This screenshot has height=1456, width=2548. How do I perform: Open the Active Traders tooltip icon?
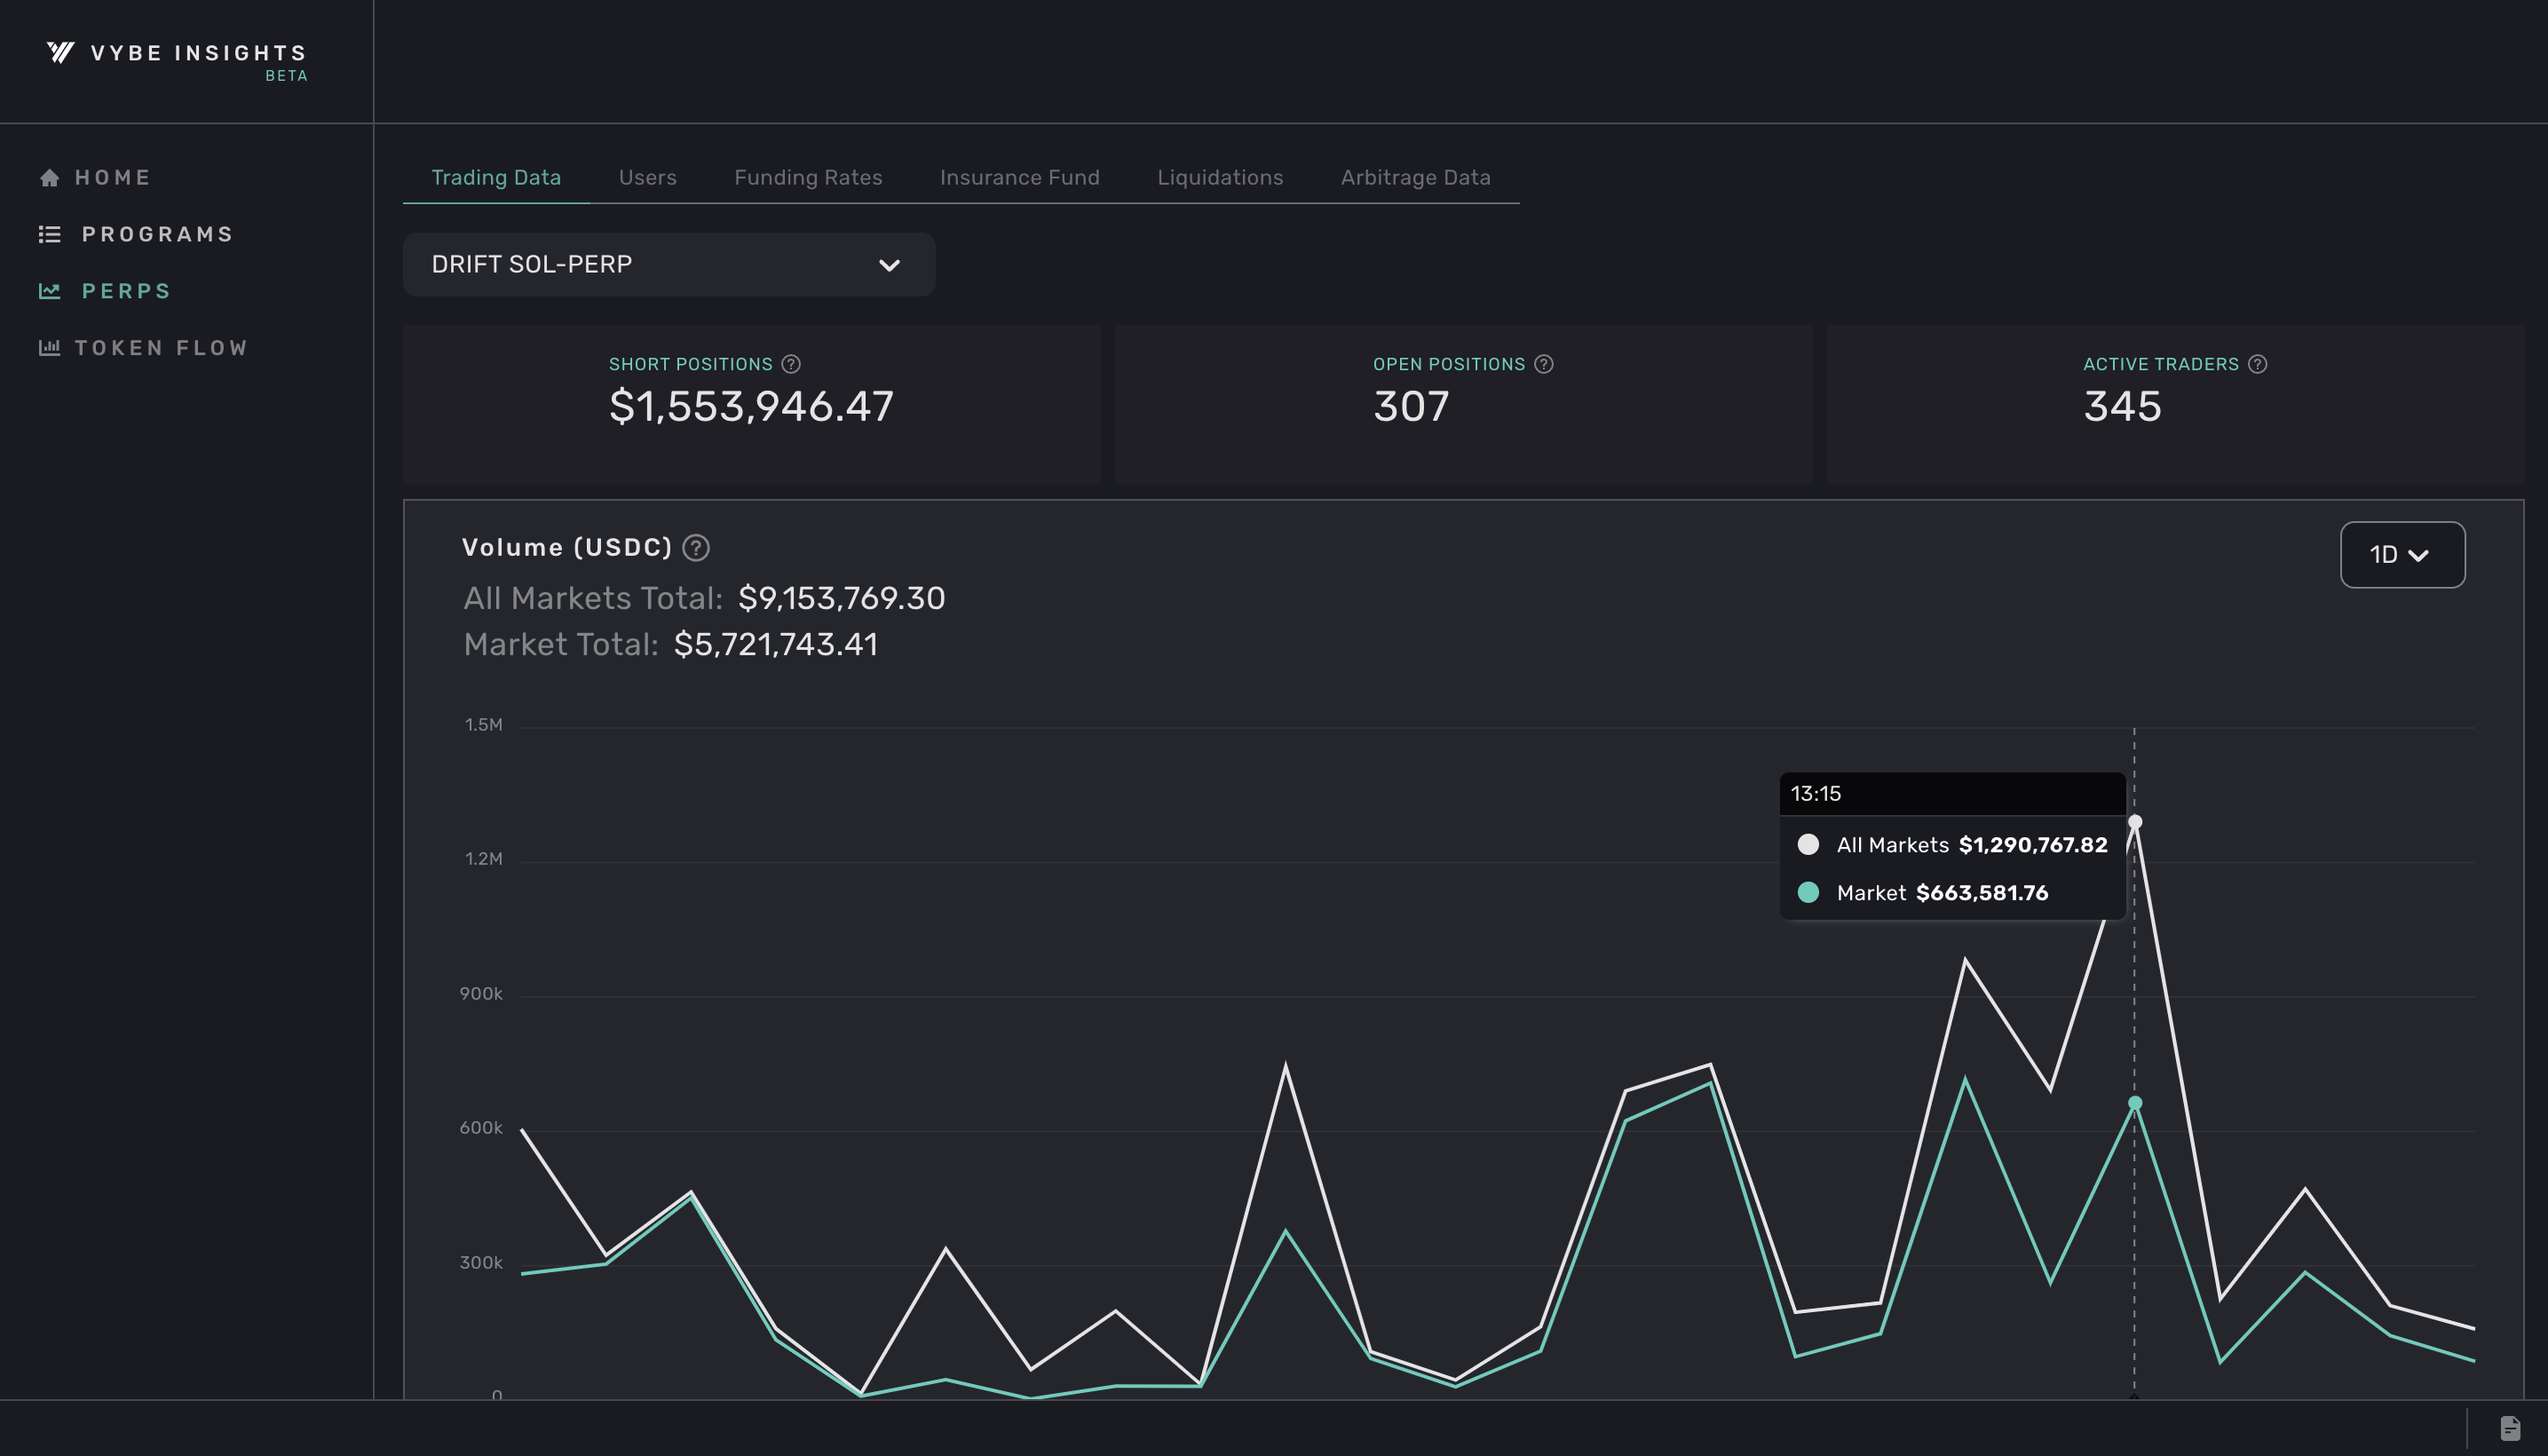(x=2258, y=364)
